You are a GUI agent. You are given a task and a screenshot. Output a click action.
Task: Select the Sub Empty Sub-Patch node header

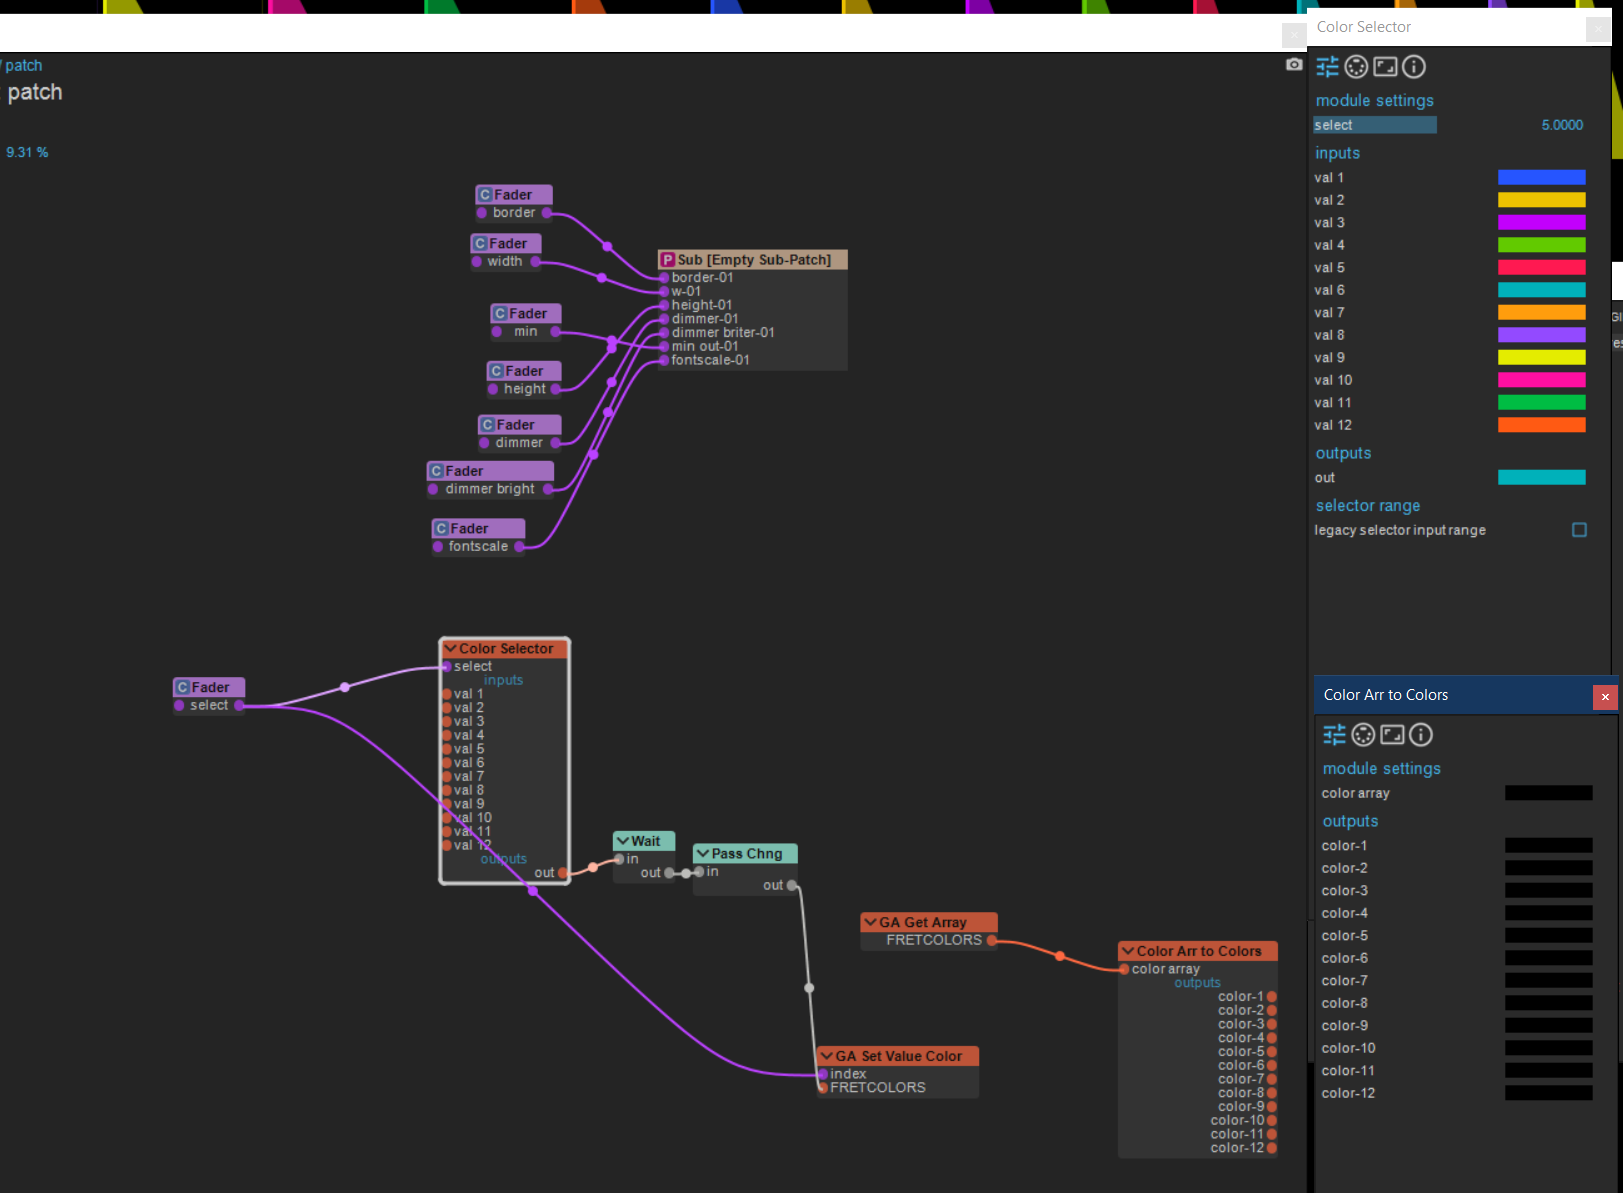point(752,260)
